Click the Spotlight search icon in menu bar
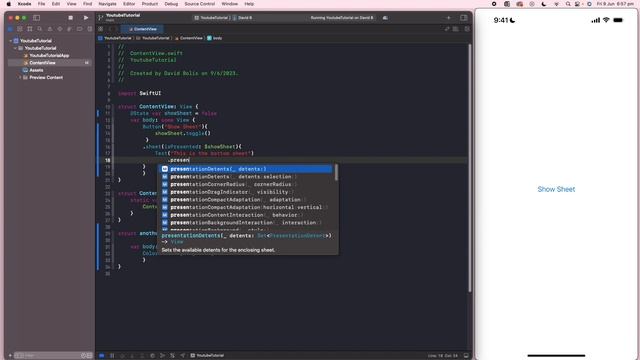Viewport: 640px width, 360px height. pyautogui.click(x=568, y=4)
